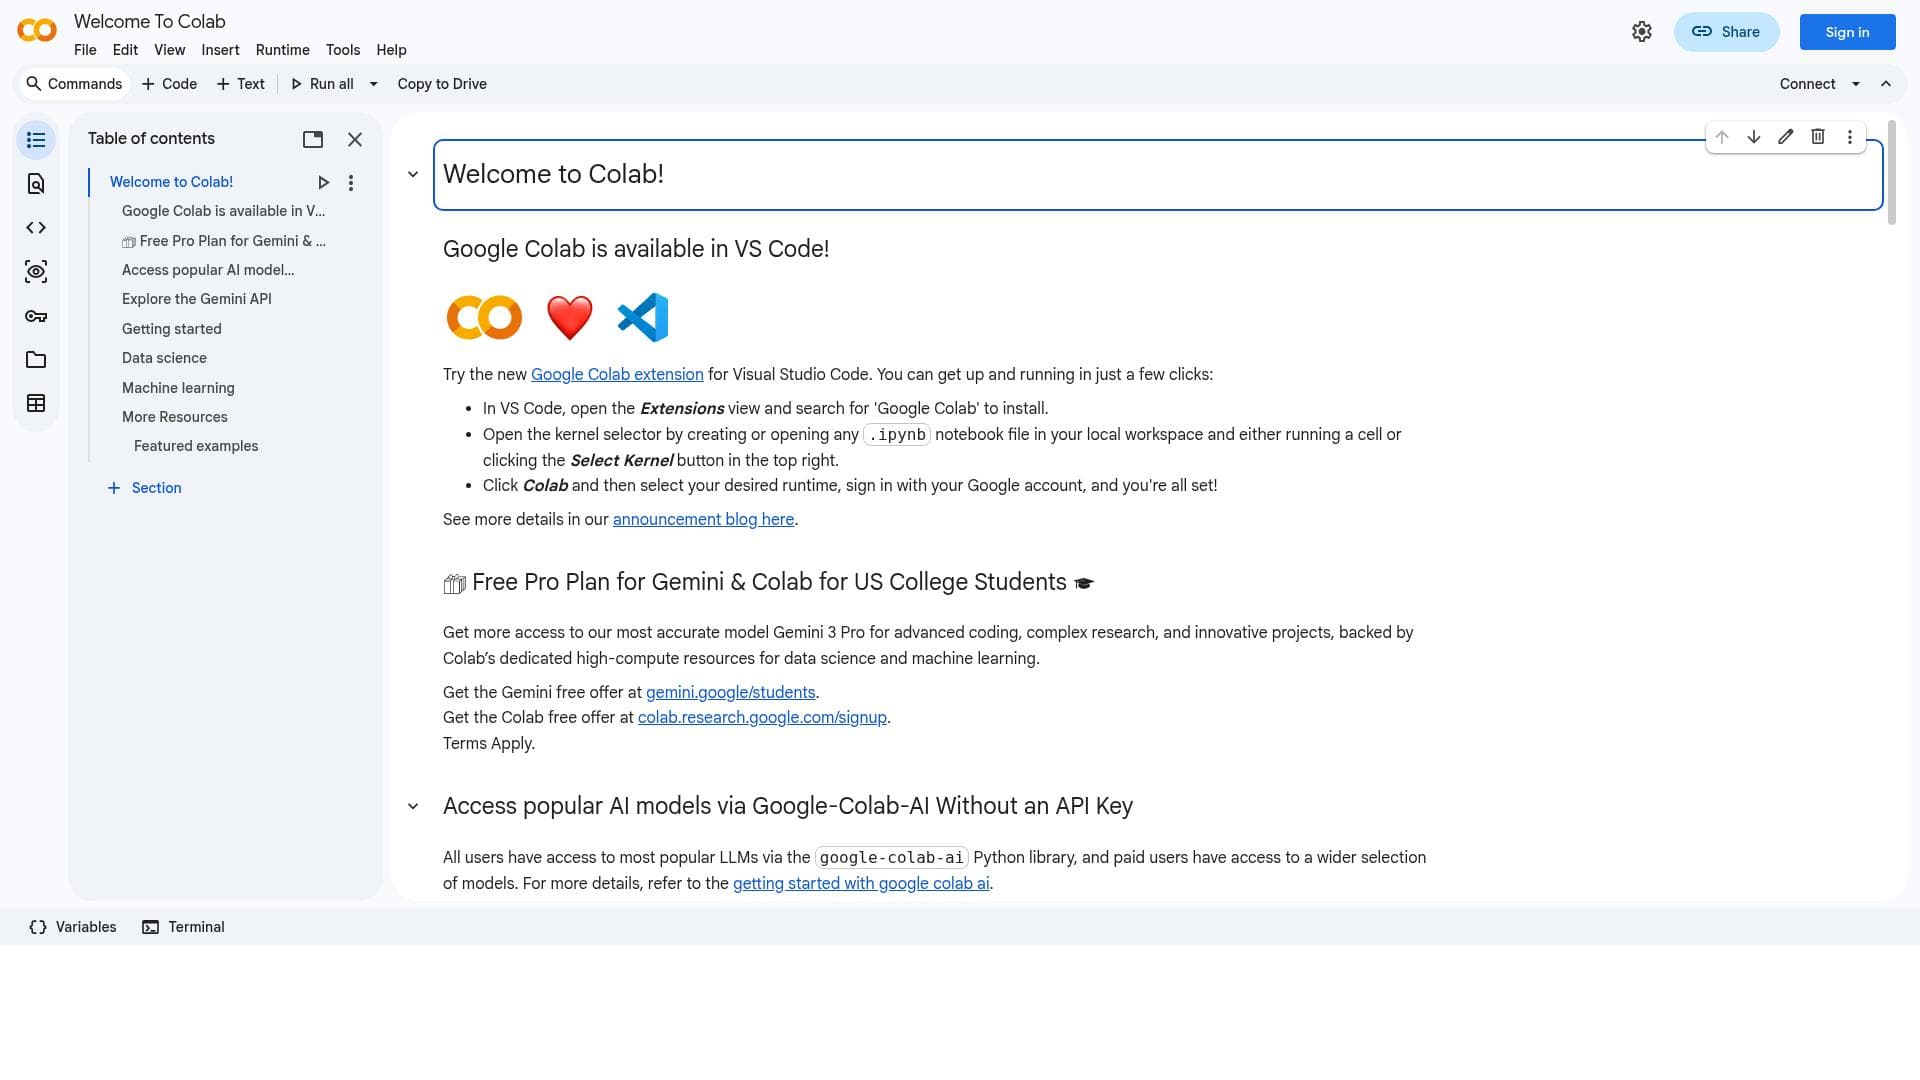The width and height of the screenshot is (1920, 1080).
Task: Select Machine learning in table of contents
Action: pyautogui.click(x=178, y=388)
